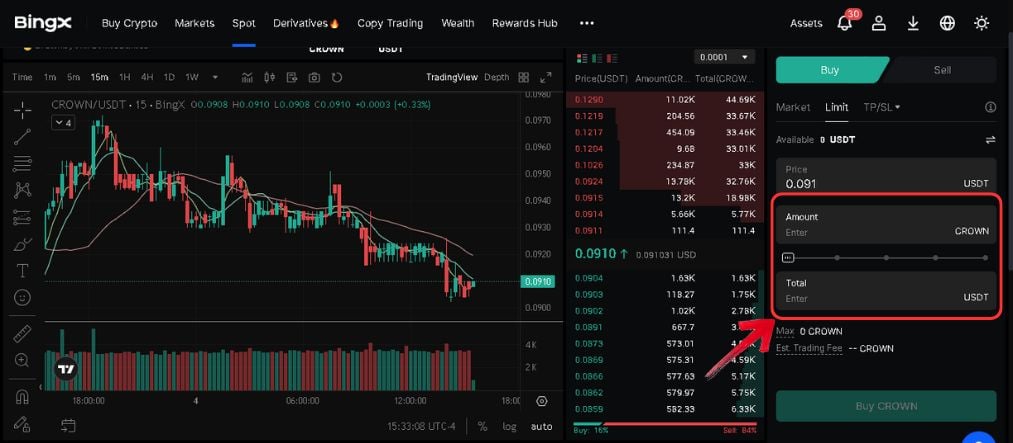
Task: Open the chart indicators icon
Action: click(247, 77)
